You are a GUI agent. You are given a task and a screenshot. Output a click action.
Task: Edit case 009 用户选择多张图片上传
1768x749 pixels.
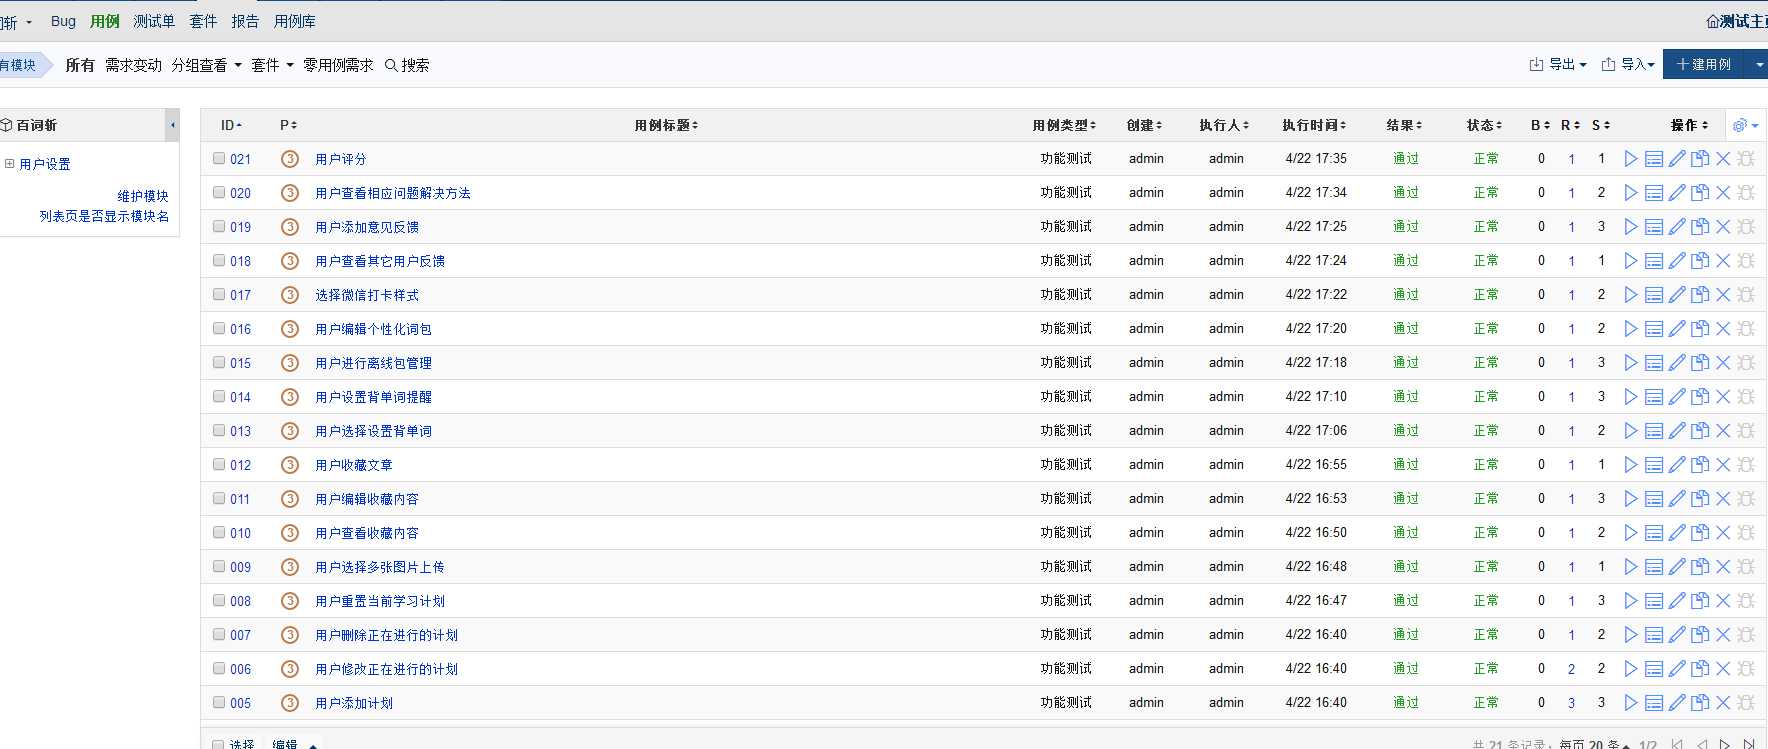pyautogui.click(x=1677, y=567)
